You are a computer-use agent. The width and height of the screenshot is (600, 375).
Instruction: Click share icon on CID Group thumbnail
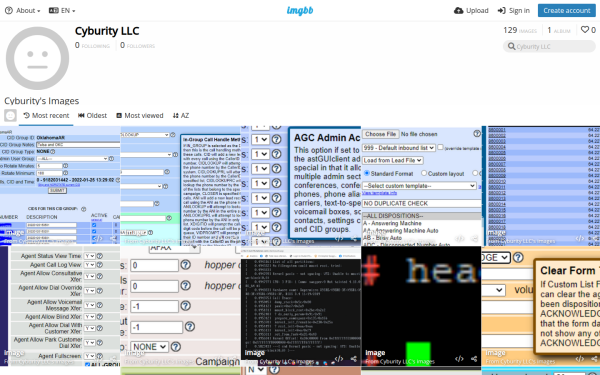pyautogui.click(x=114, y=238)
